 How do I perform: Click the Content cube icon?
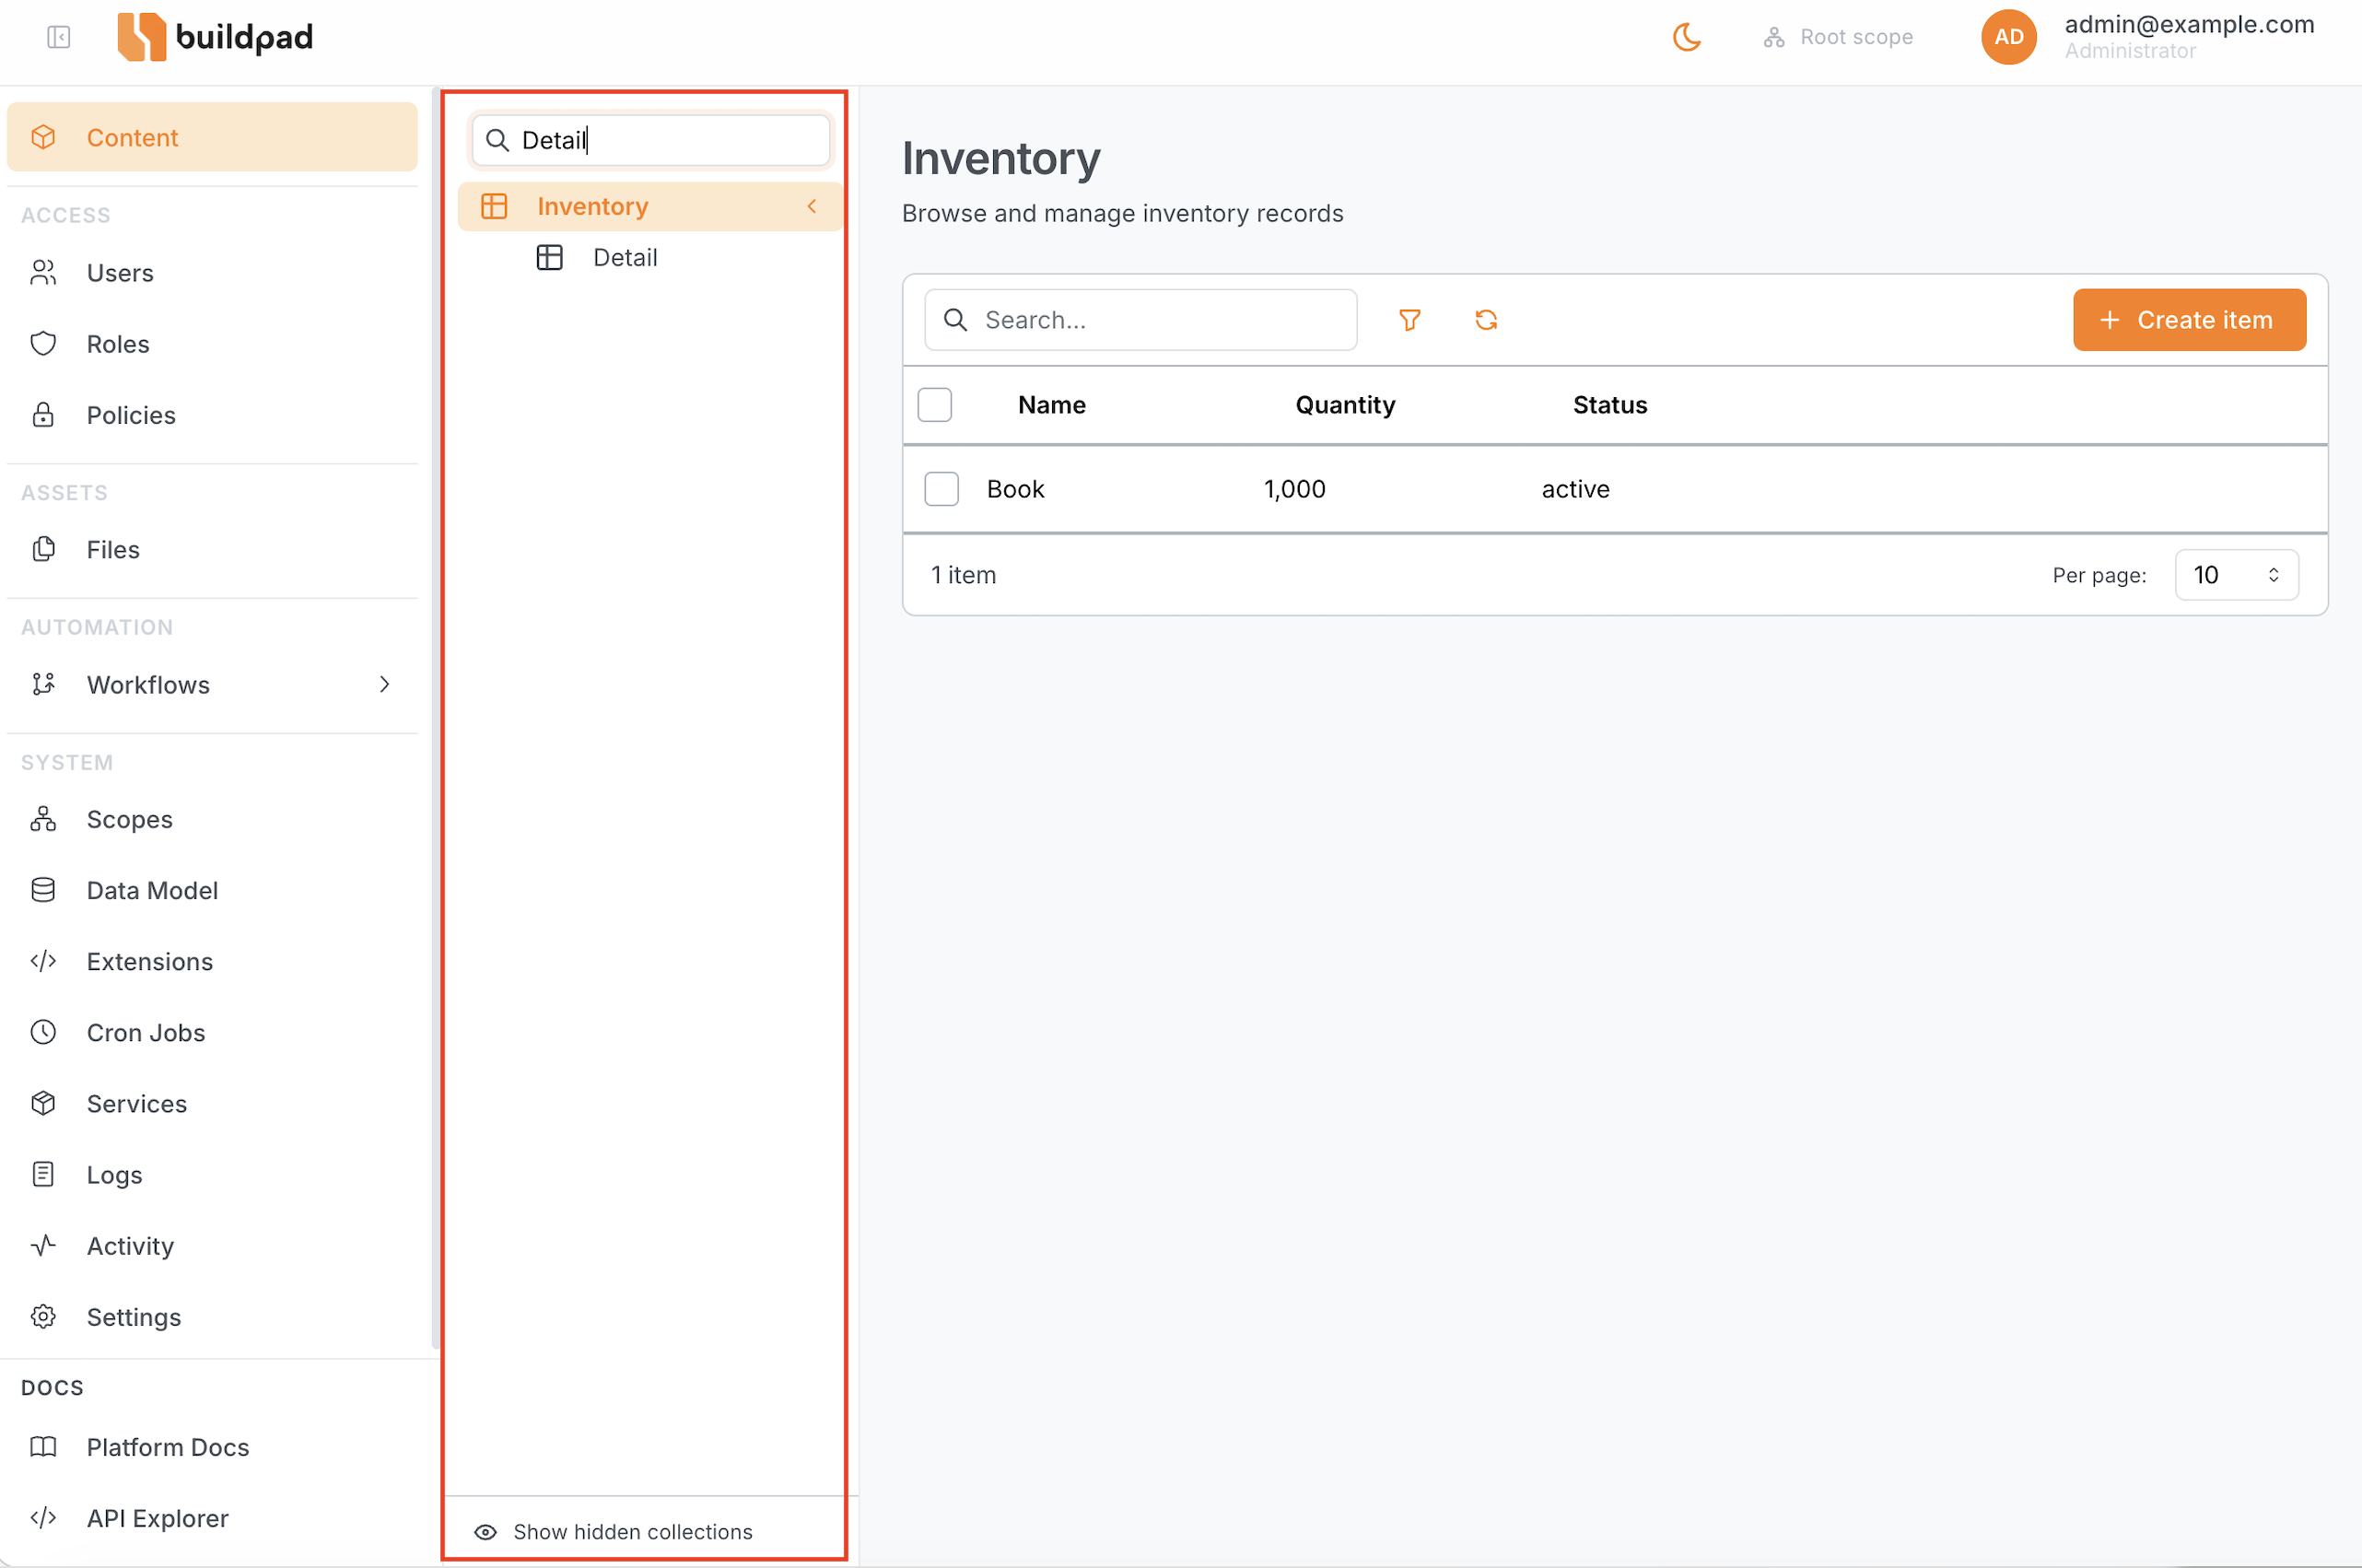pyautogui.click(x=43, y=137)
